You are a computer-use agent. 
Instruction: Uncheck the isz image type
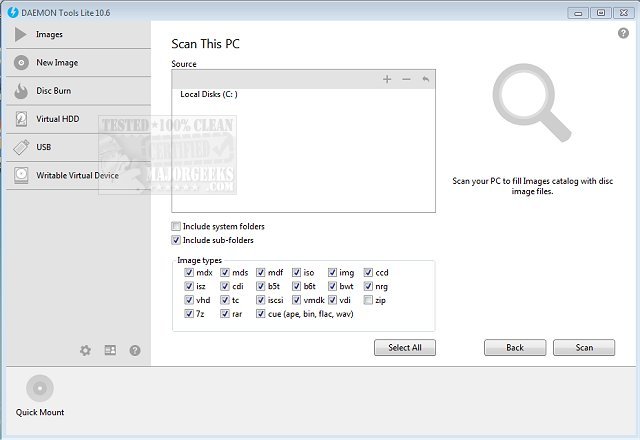point(189,286)
